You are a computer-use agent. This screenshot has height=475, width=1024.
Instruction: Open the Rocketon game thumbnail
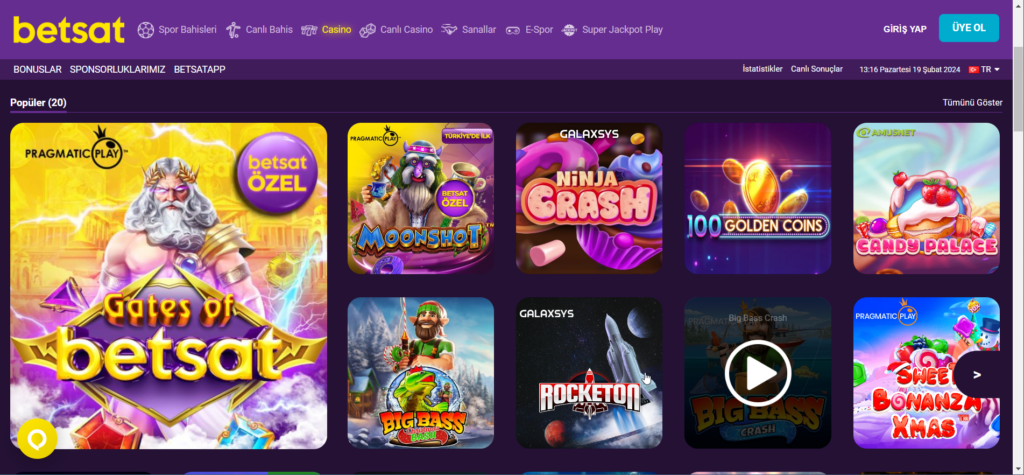589,373
